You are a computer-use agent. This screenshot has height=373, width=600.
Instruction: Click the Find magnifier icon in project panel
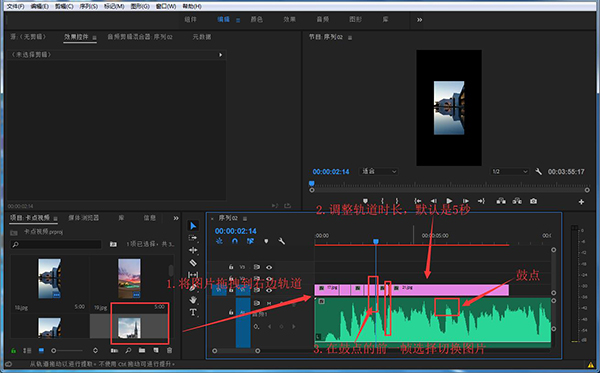pos(128,350)
